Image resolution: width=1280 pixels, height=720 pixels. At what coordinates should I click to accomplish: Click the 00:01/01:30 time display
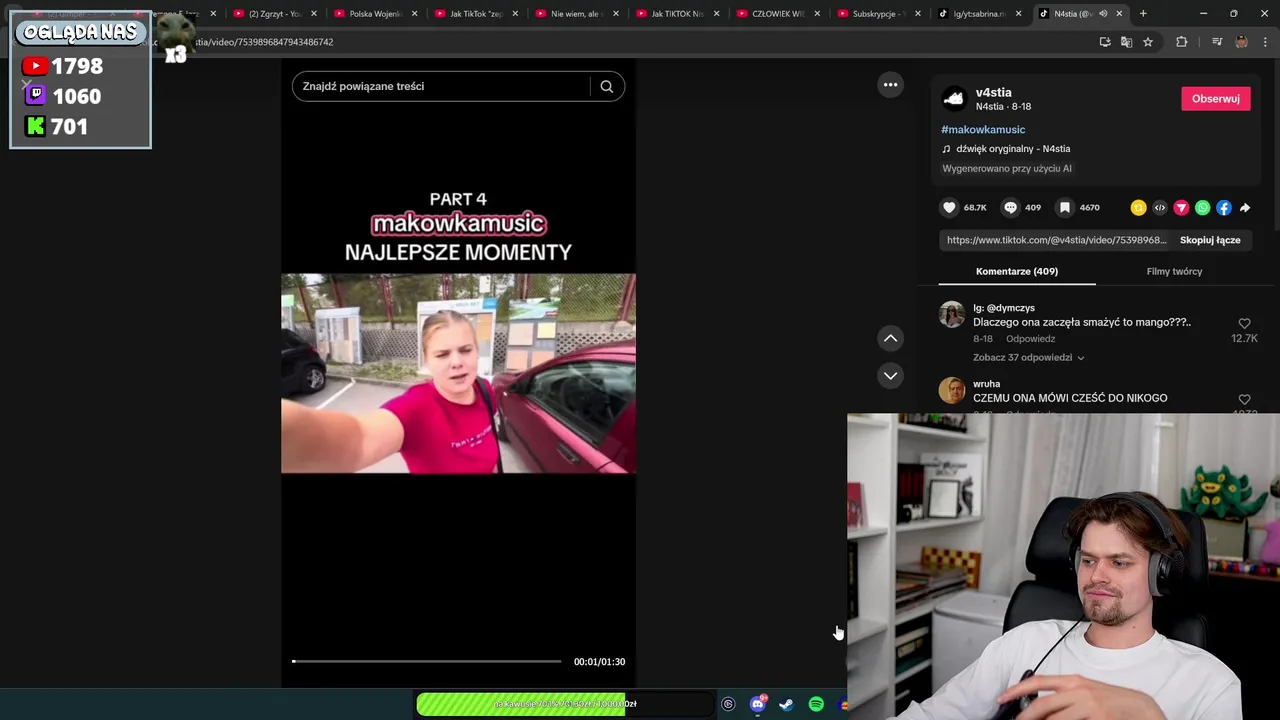tap(599, 662)
